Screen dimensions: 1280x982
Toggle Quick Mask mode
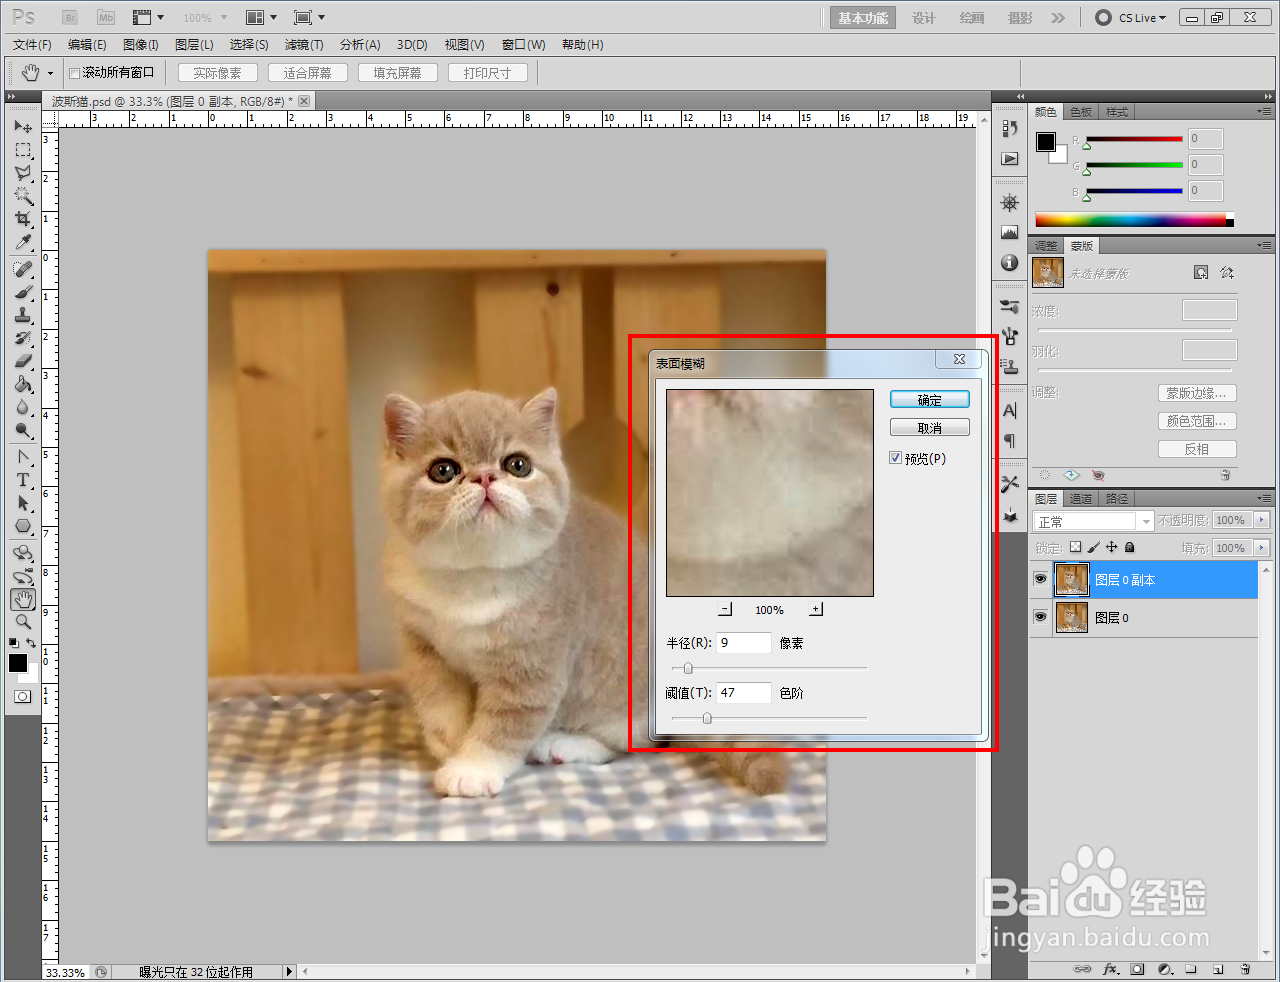(x=23, y=696)
